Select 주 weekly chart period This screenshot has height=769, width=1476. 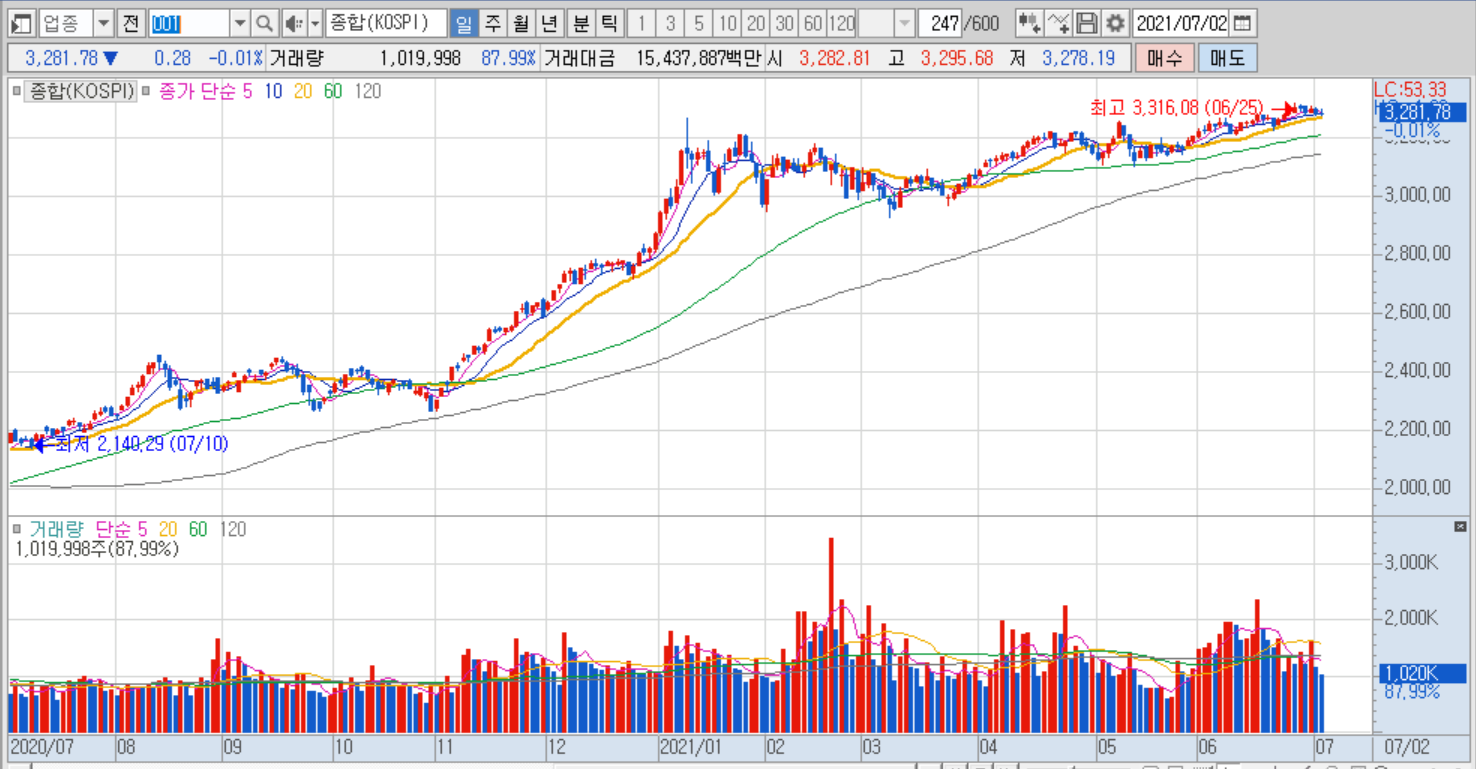[493, 23]
